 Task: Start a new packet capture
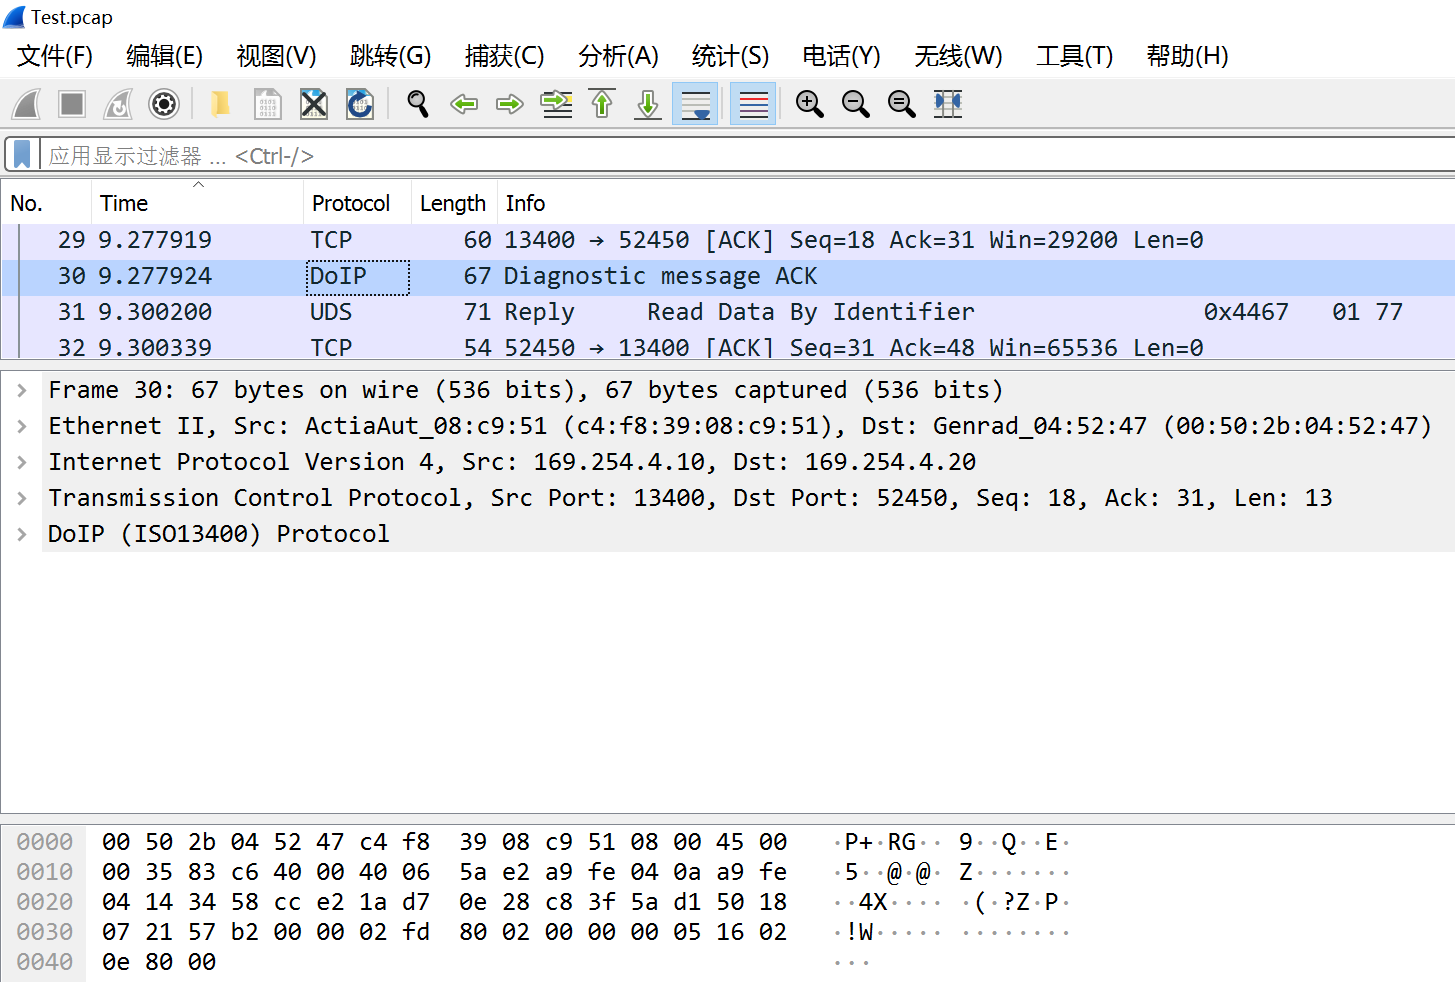pos(25,103)
